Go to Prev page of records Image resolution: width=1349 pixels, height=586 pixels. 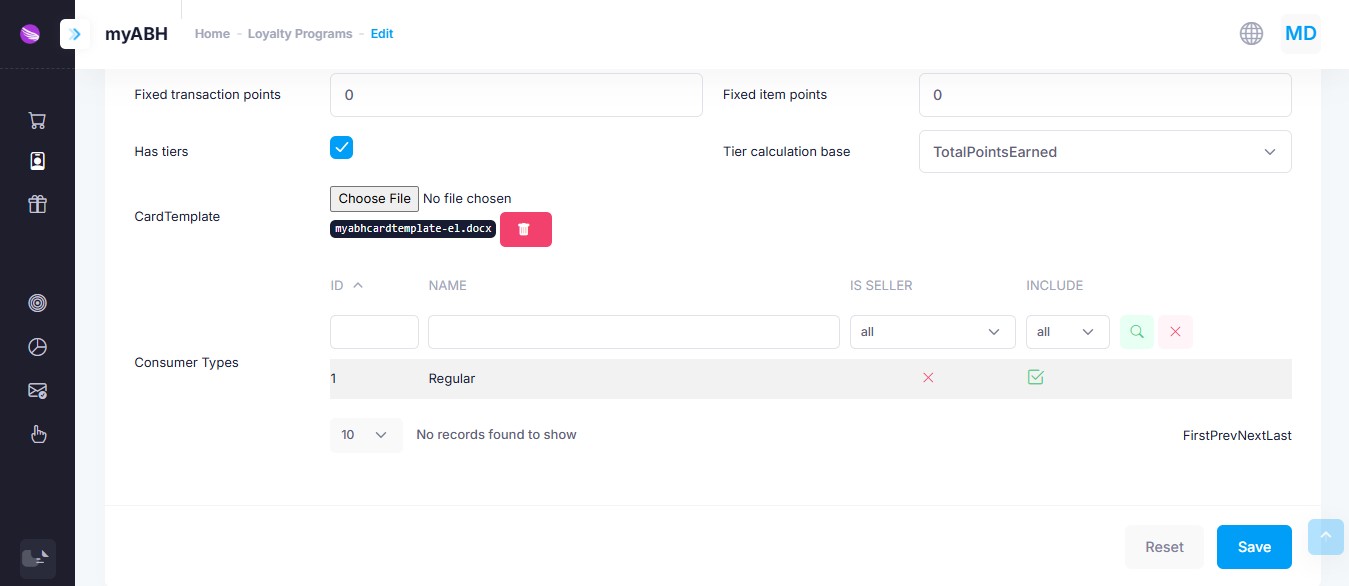[1223, 435]
